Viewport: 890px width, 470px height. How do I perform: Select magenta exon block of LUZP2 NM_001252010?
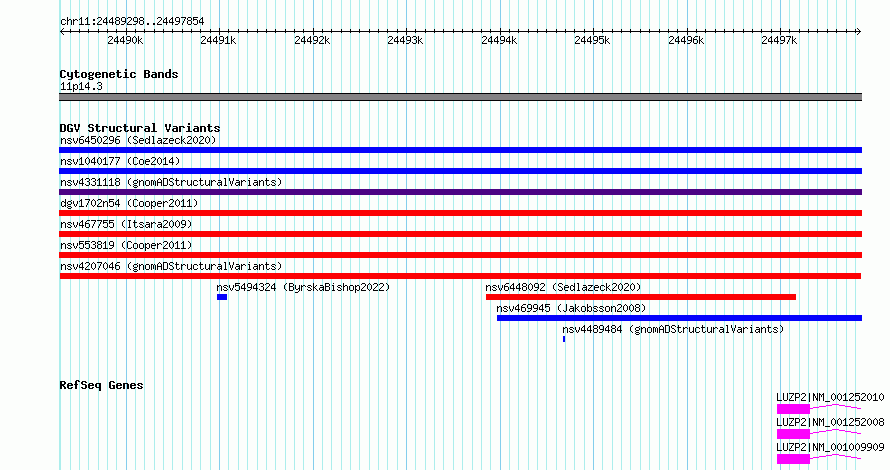(793, 409)
